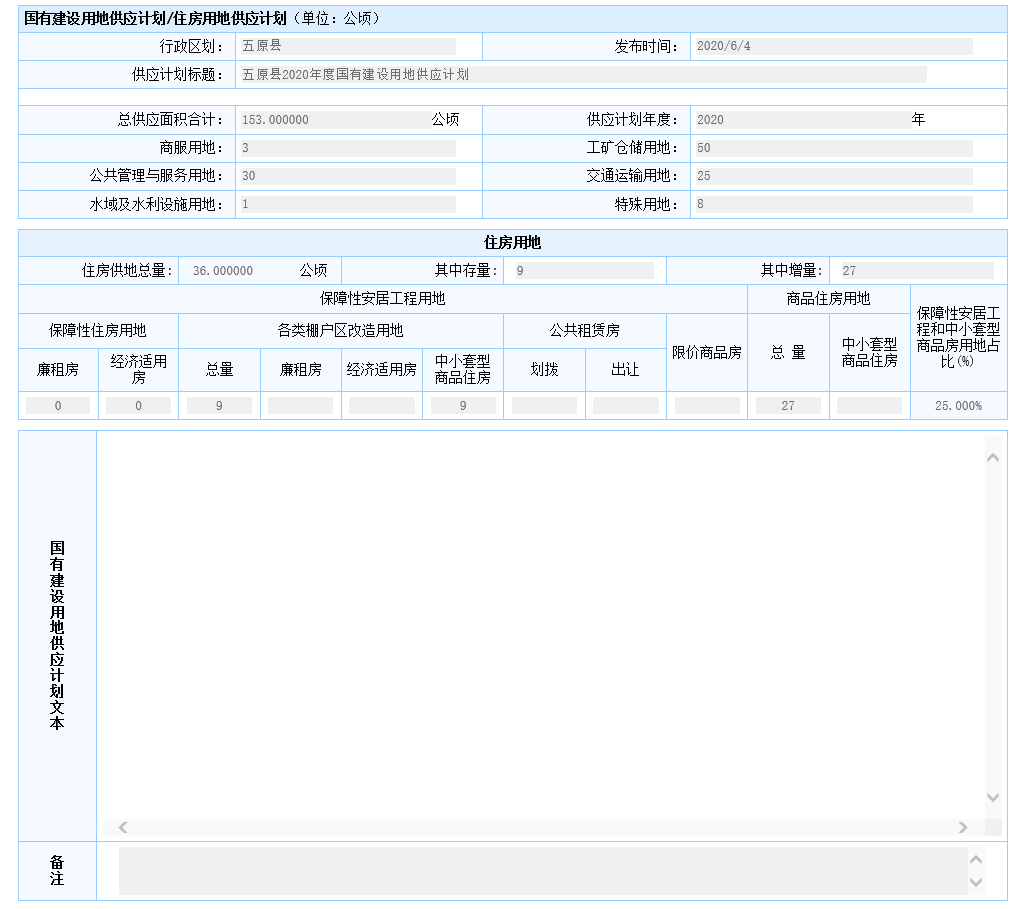This screenshot has width=1028, height=909.
Task: Click the 行政区划 field showing 五原县
Action: (x=347, y=46)
